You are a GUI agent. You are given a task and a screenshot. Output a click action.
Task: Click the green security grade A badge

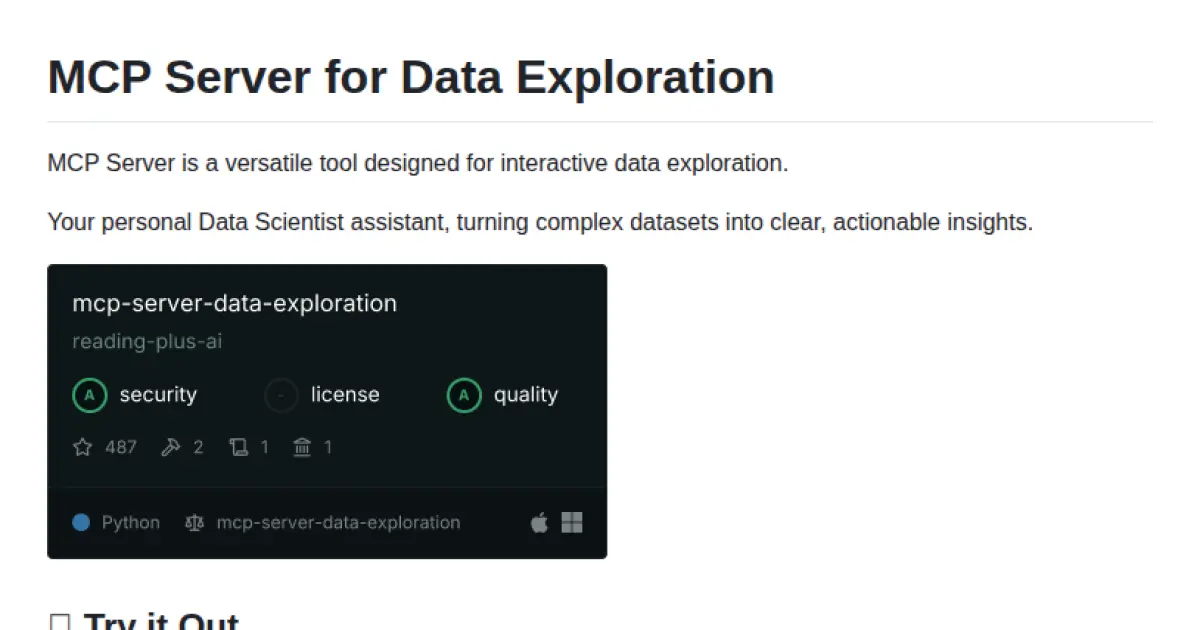click(x=89, y=395)
